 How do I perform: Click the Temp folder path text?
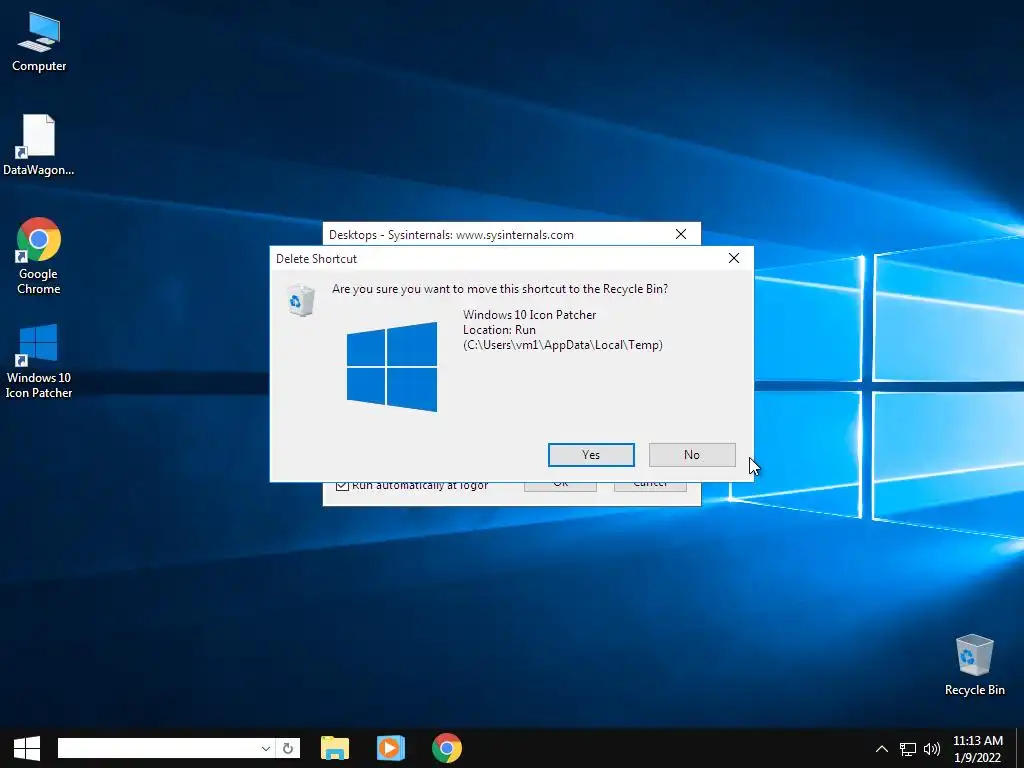(x=563, y=345)
